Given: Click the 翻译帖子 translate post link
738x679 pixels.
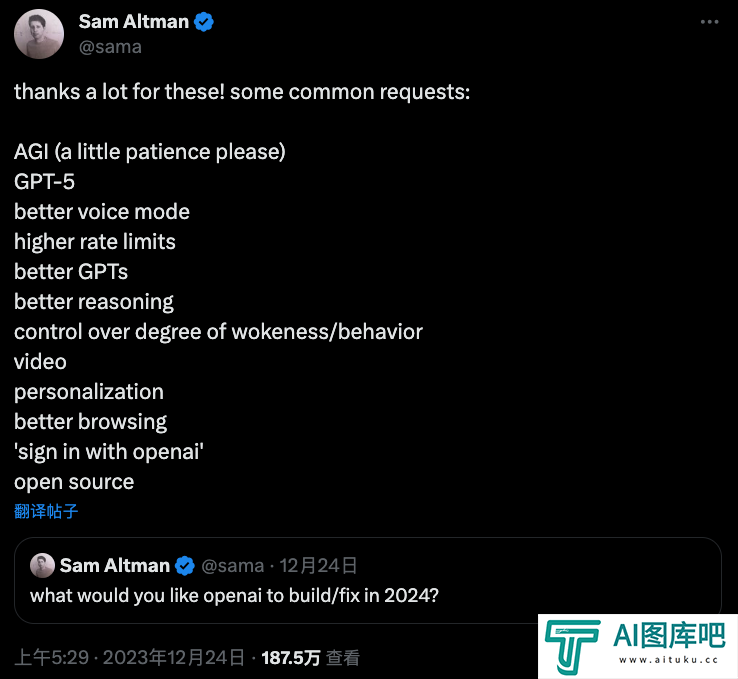Looking at the screenshot, I should pyautogui.click(x=46, y=511).
